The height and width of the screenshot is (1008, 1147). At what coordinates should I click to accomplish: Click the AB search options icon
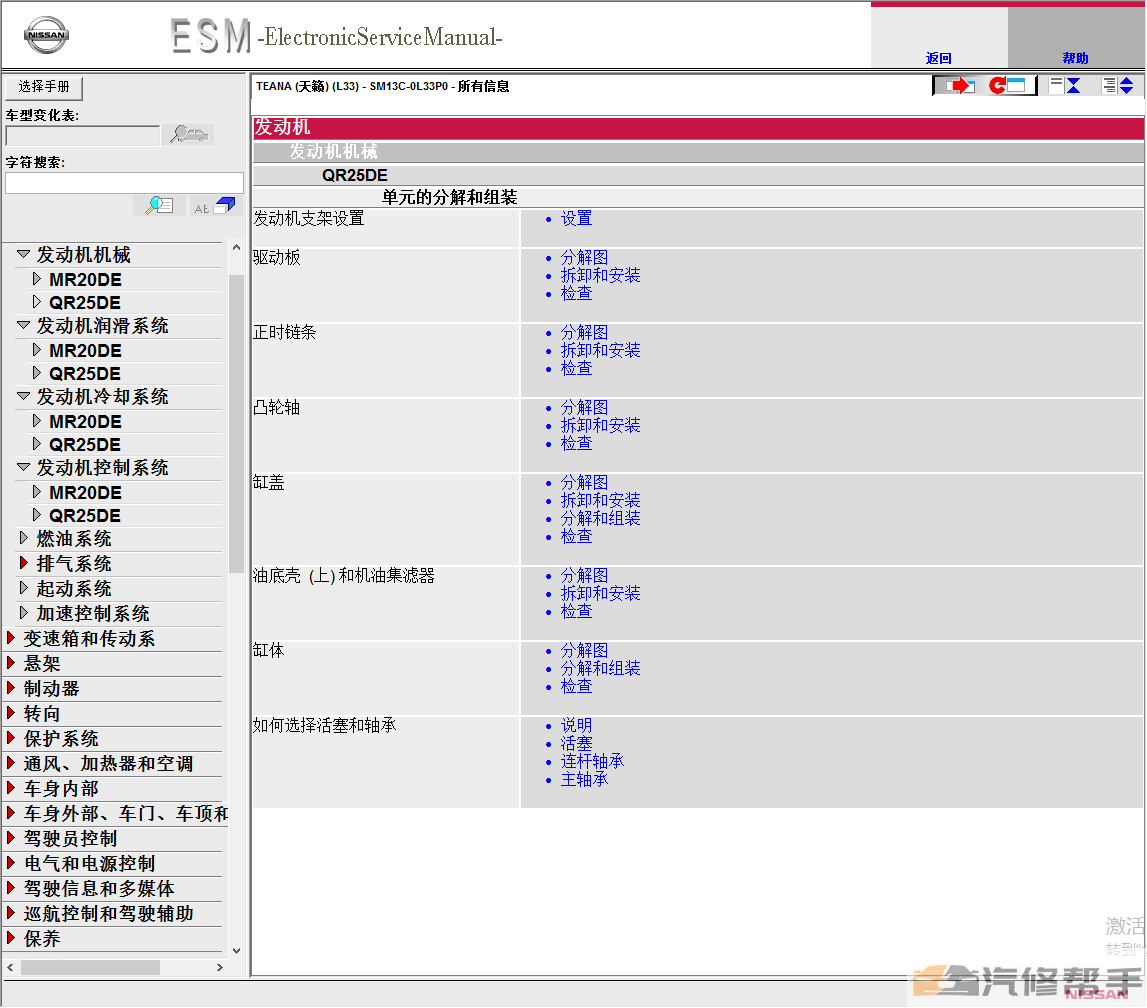click(x=214, y=206)
